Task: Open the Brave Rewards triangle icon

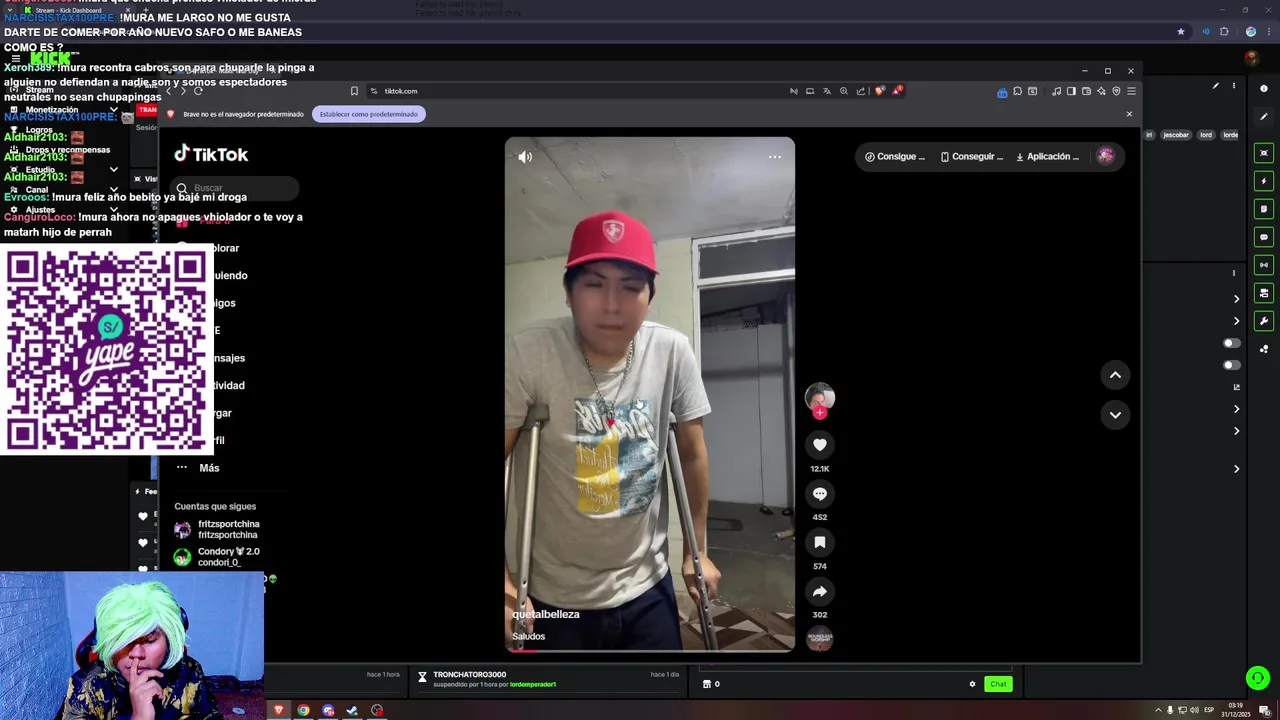Action: pyautogui.click(x=898, y=91)
